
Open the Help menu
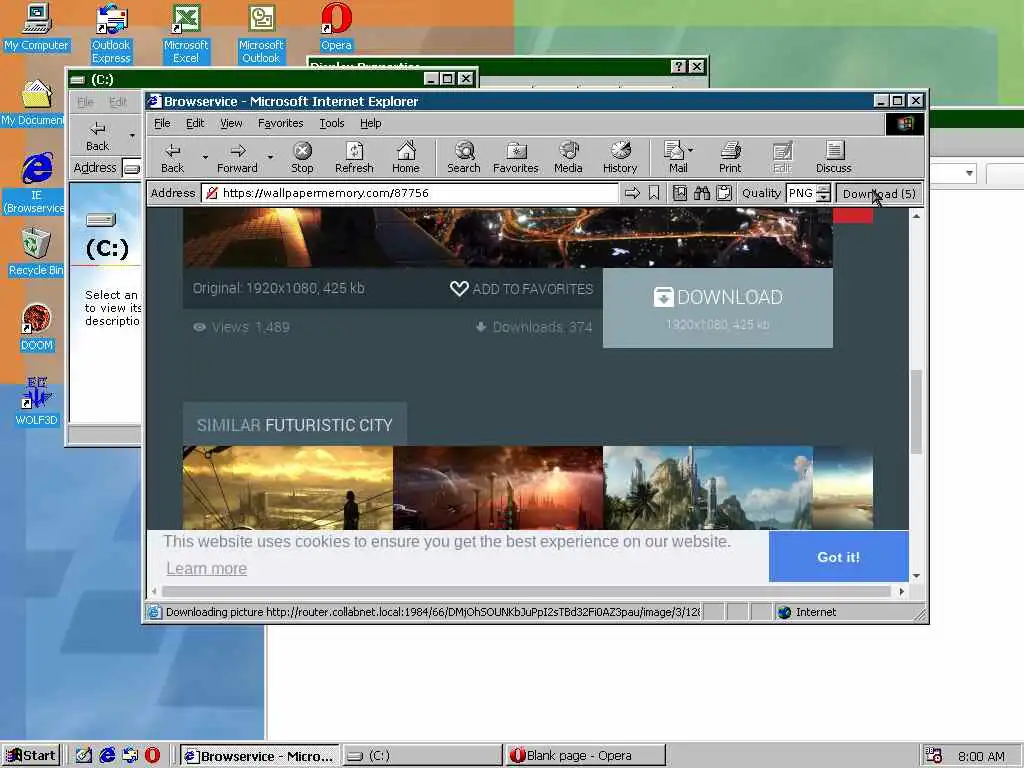pos(370,123)
